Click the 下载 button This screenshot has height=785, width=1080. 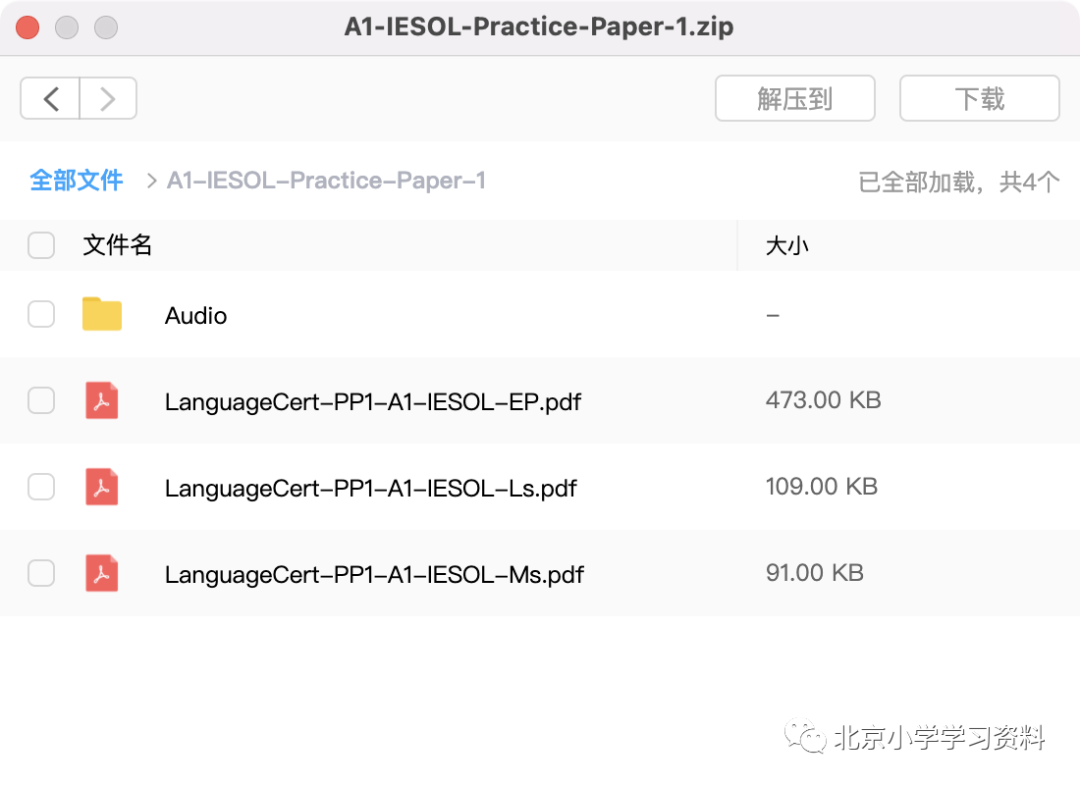coord(979,98)
